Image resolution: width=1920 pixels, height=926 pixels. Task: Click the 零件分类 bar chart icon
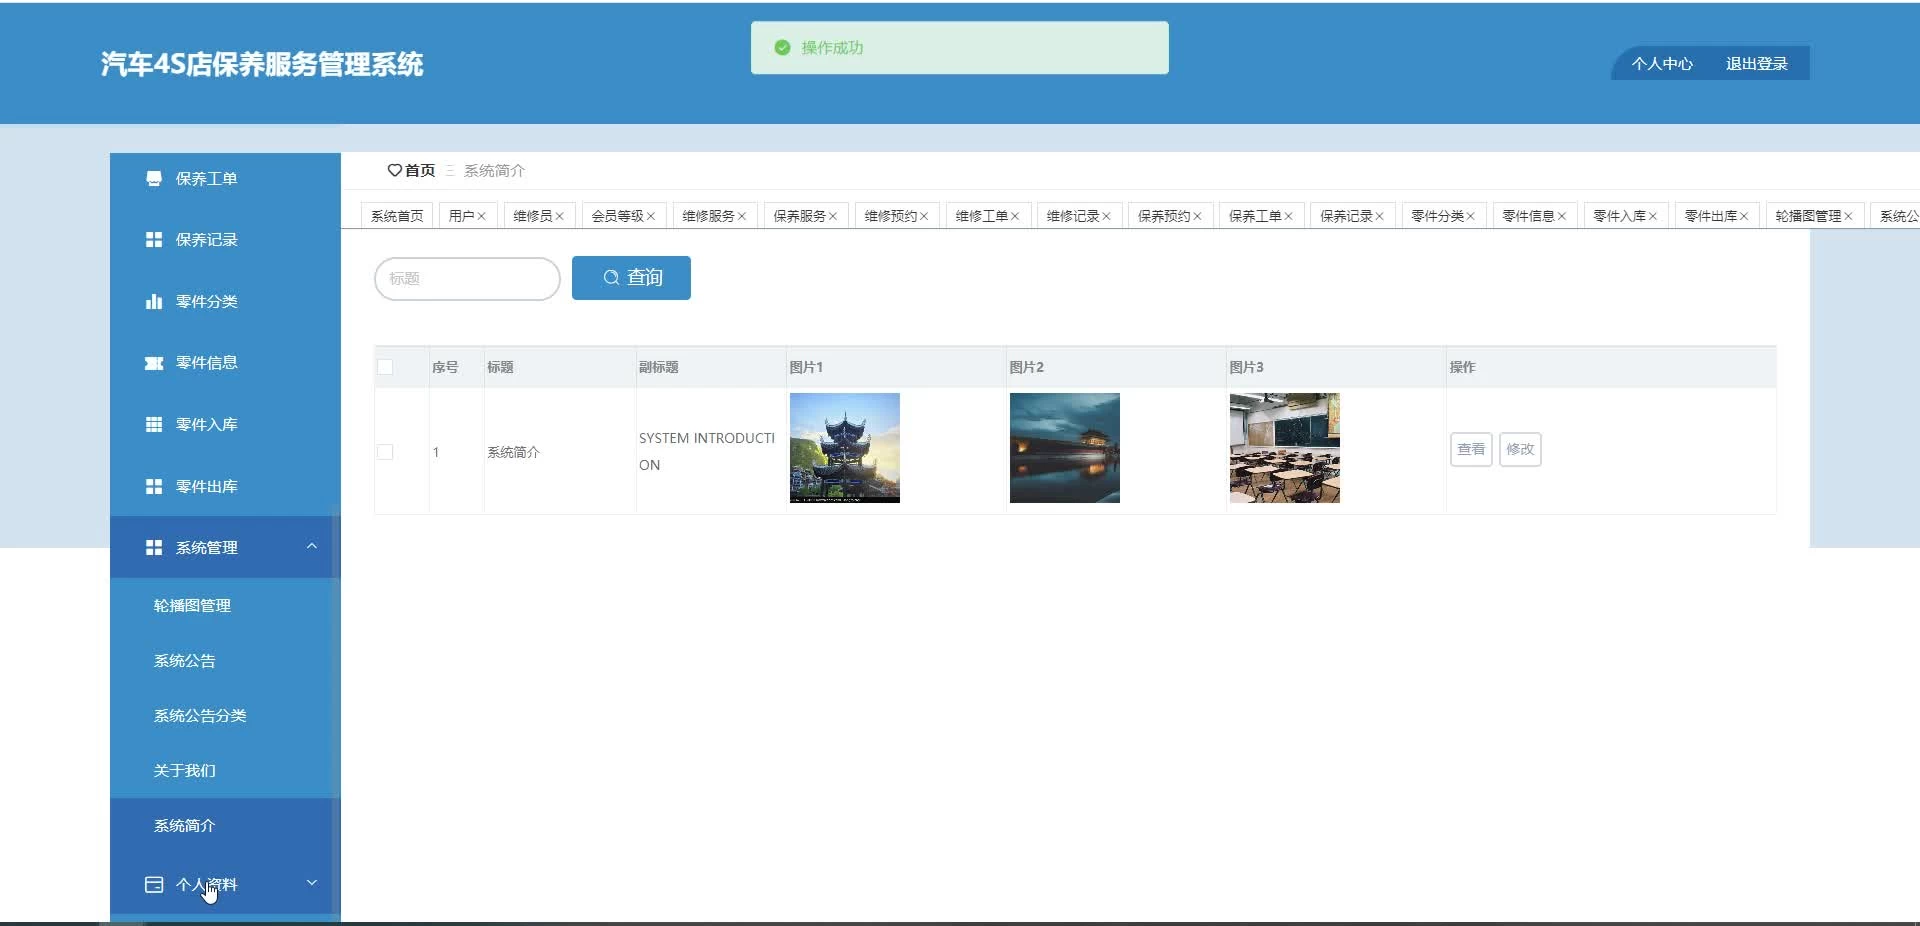(x=154, y=302)
